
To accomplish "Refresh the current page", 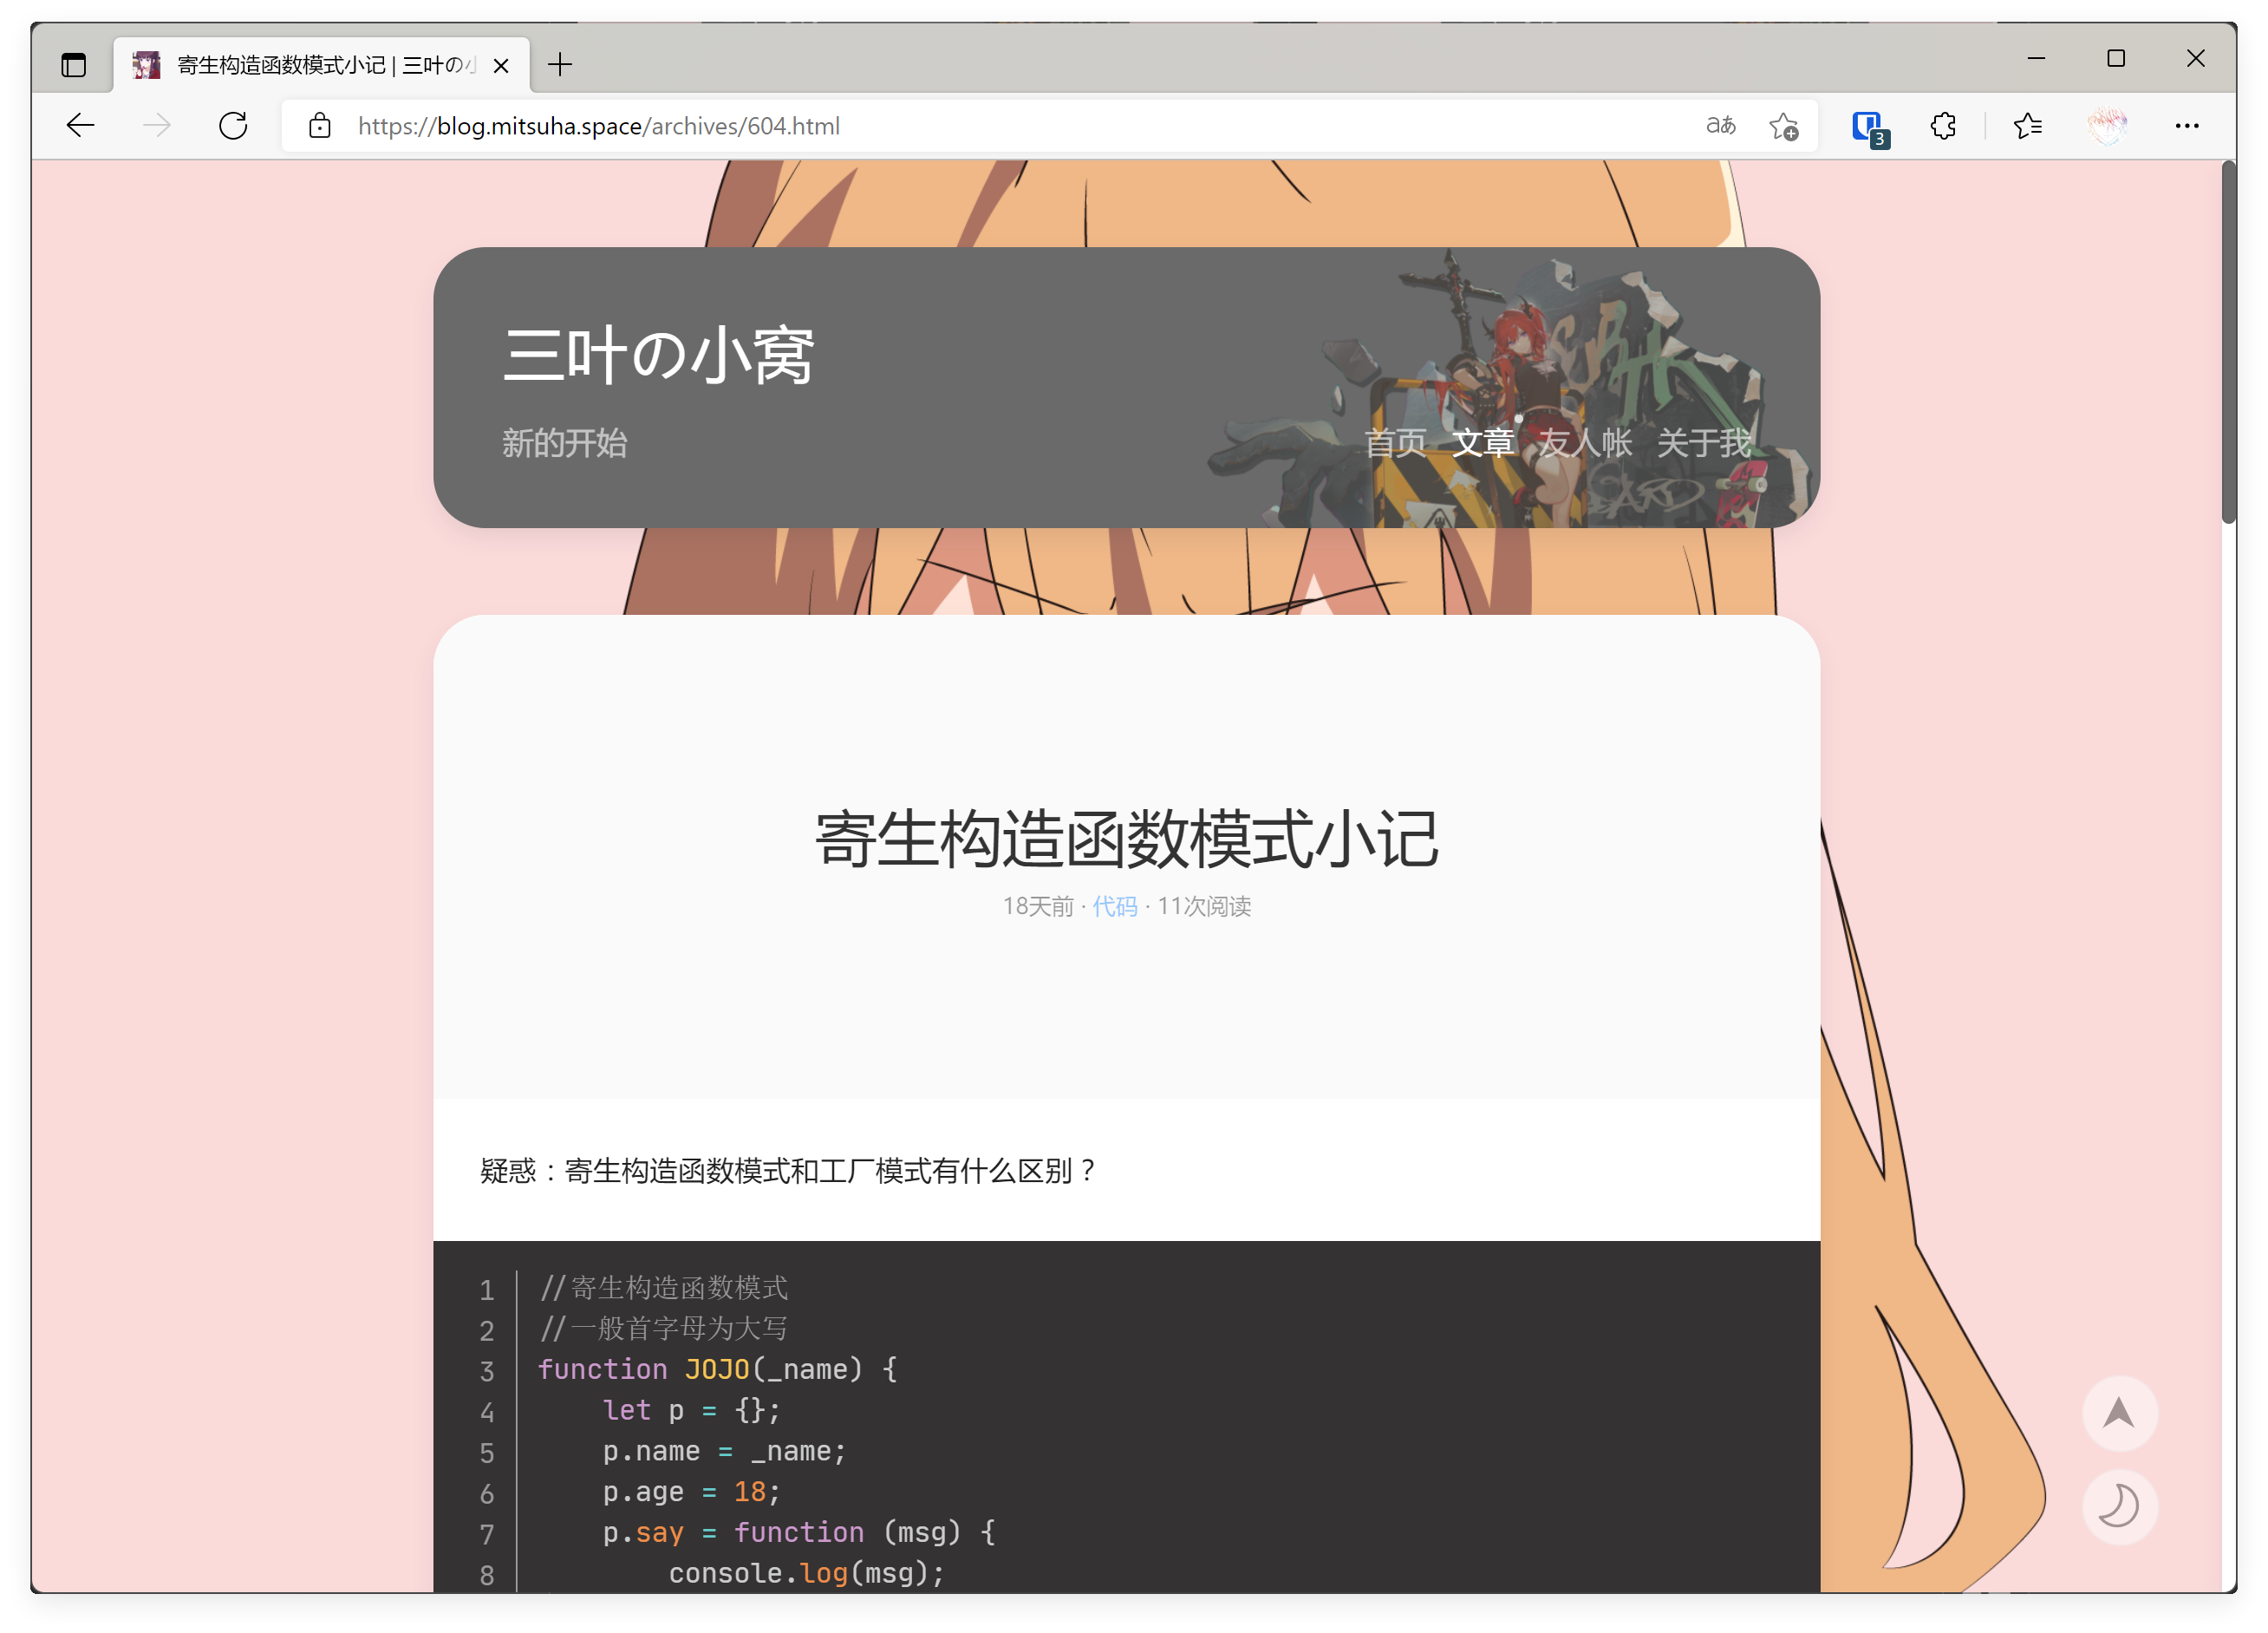I will point(233,126).
